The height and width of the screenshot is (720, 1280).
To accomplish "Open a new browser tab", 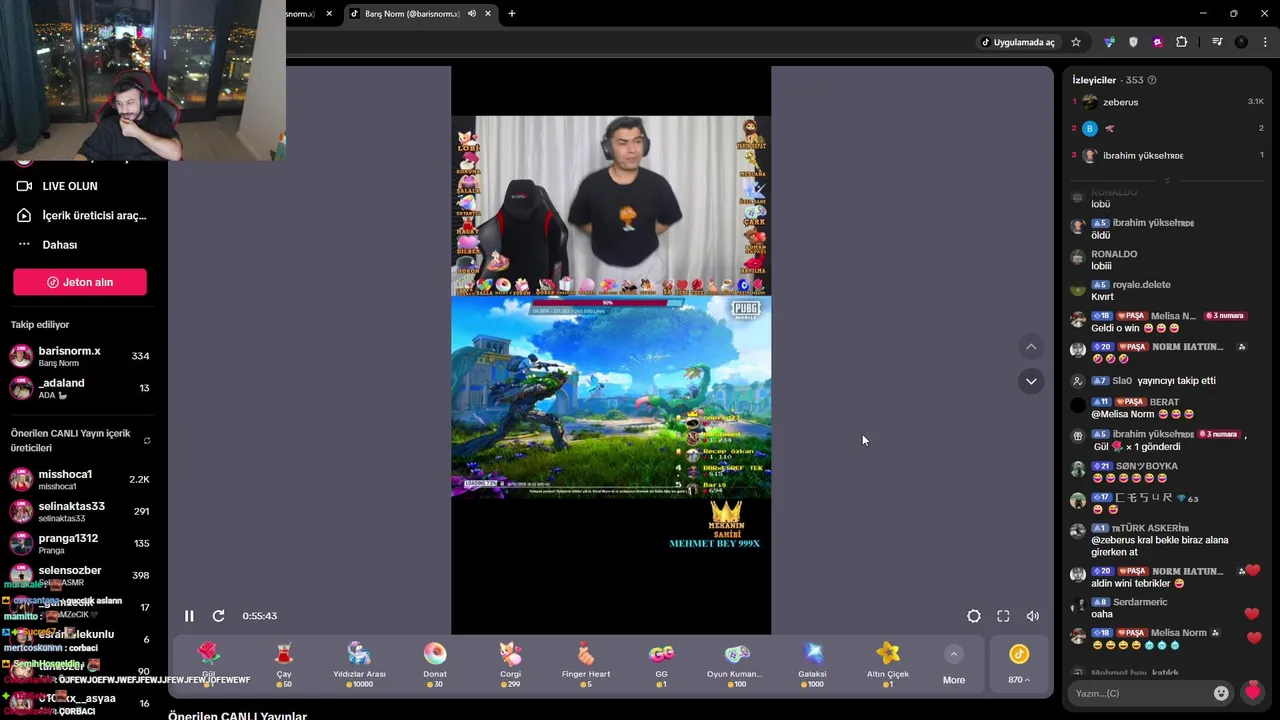I will (x=512, y=14).
